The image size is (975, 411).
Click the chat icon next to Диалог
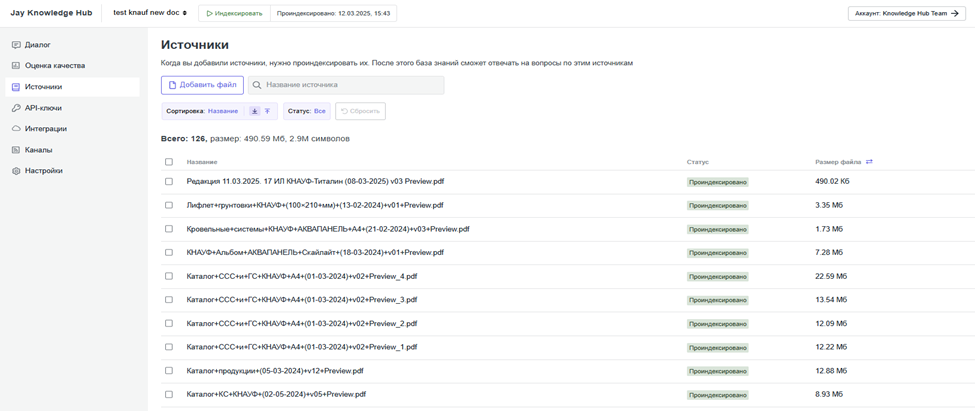click(x=16, y=45)
